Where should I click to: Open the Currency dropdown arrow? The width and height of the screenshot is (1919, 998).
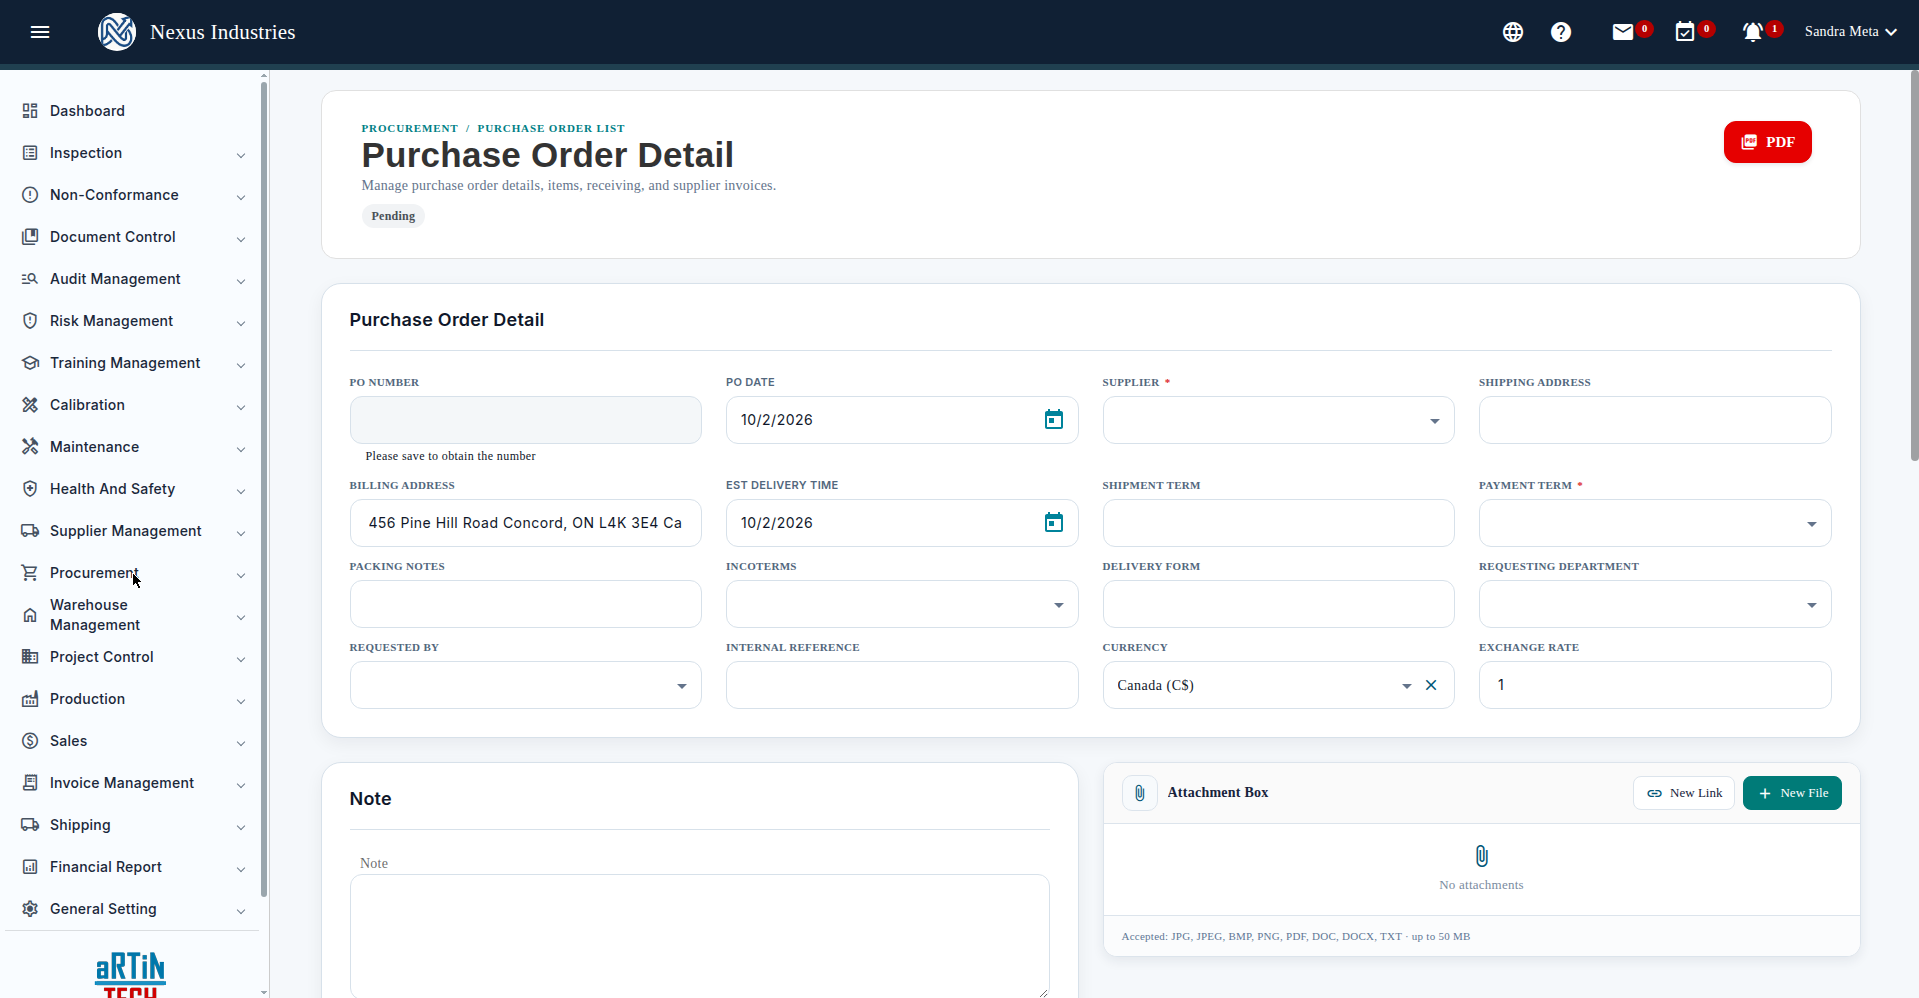coord(1407,686)
